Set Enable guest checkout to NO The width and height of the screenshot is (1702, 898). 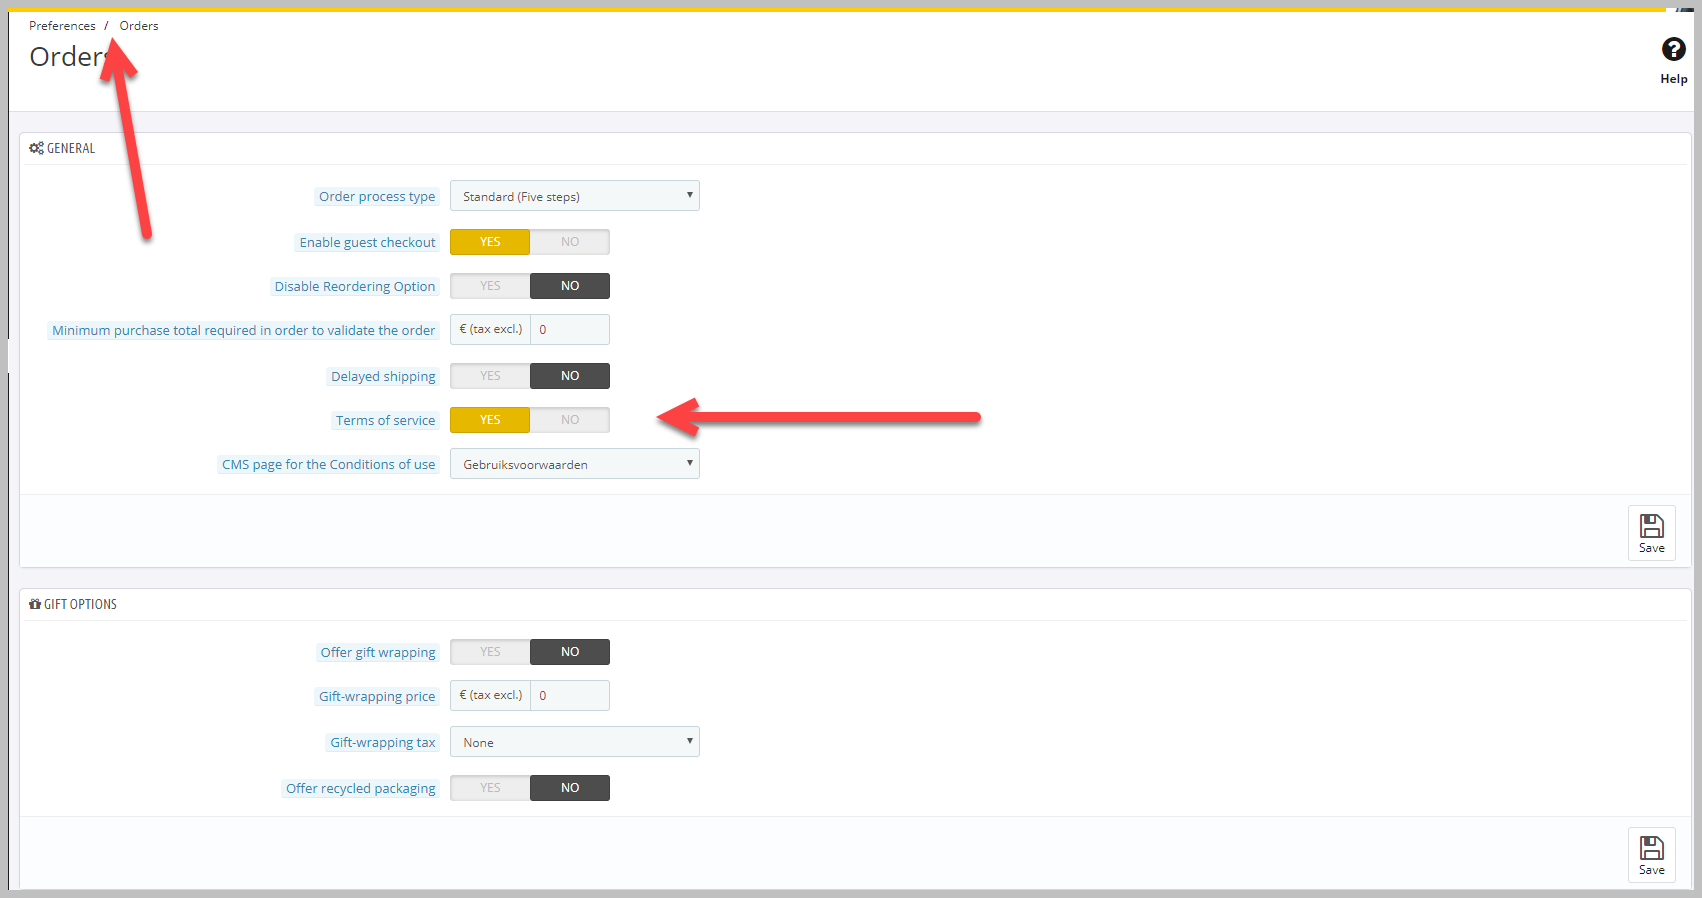569,242
